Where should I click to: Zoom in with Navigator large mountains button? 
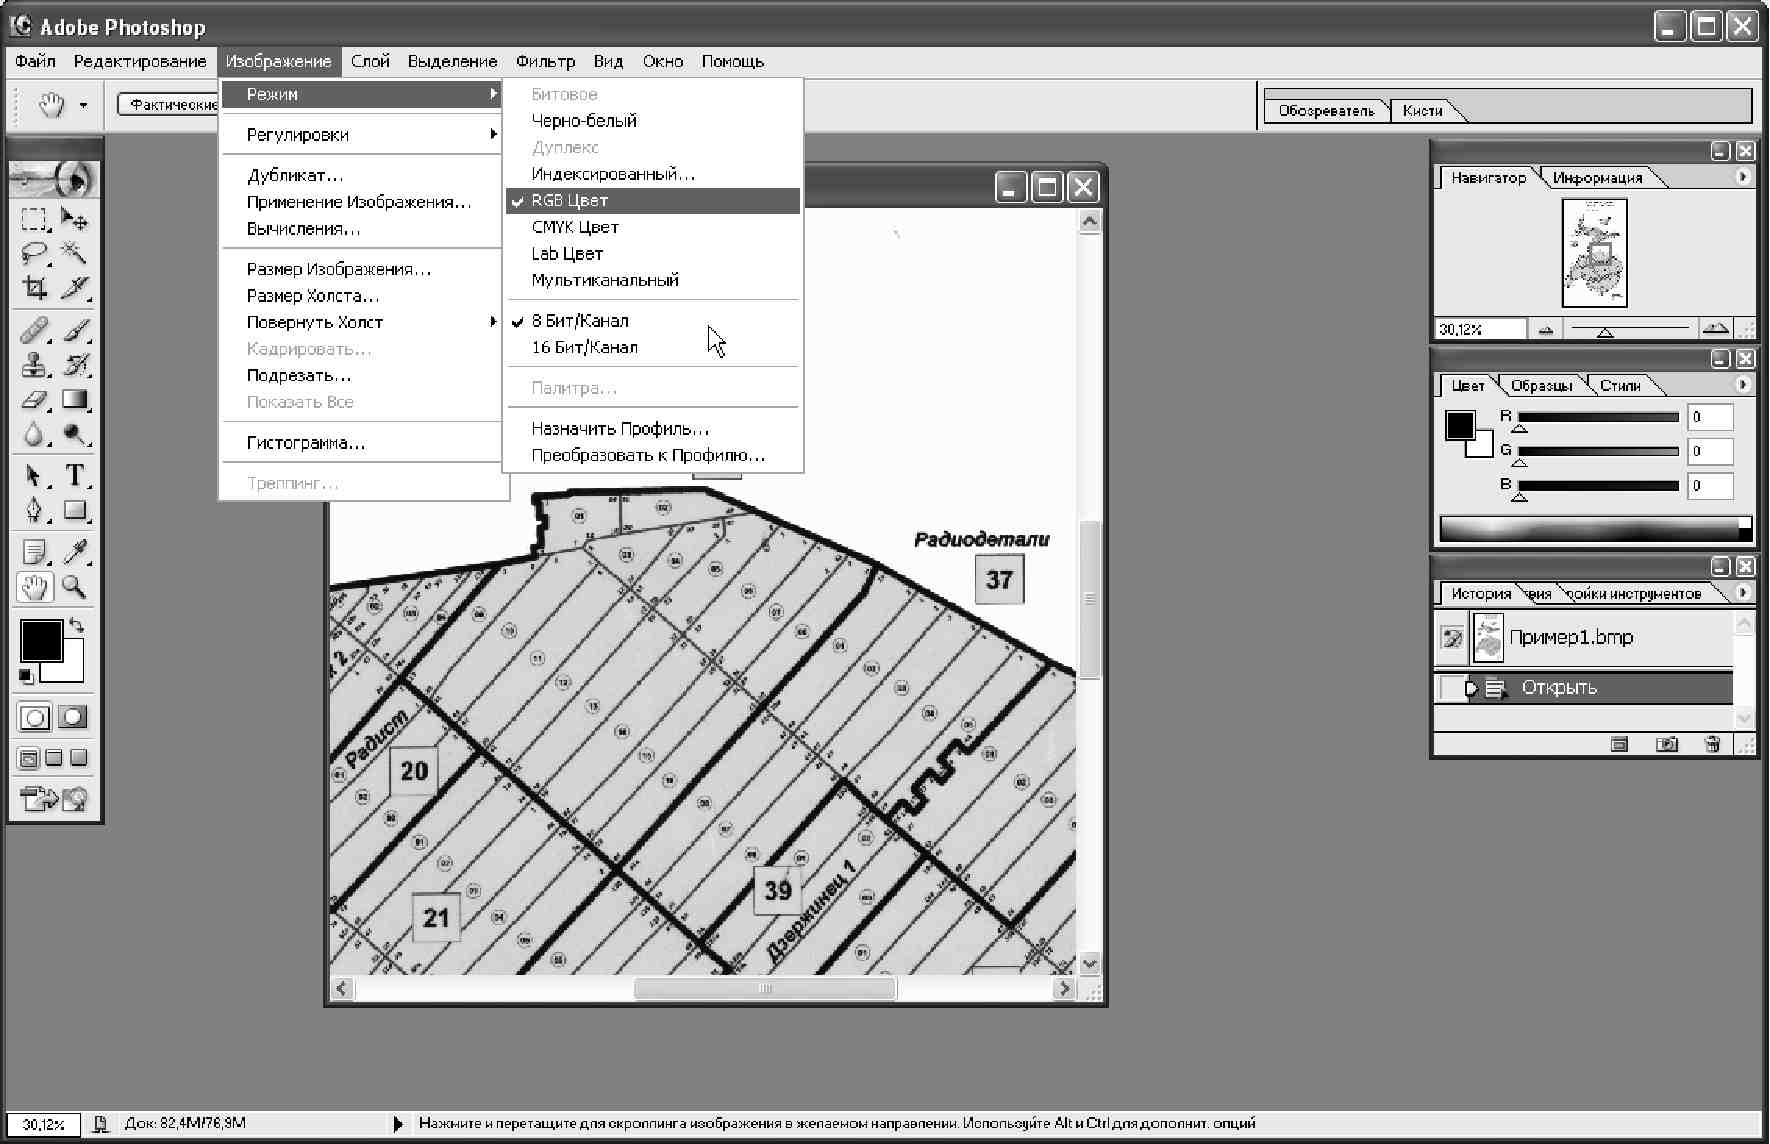point(1715,328)
